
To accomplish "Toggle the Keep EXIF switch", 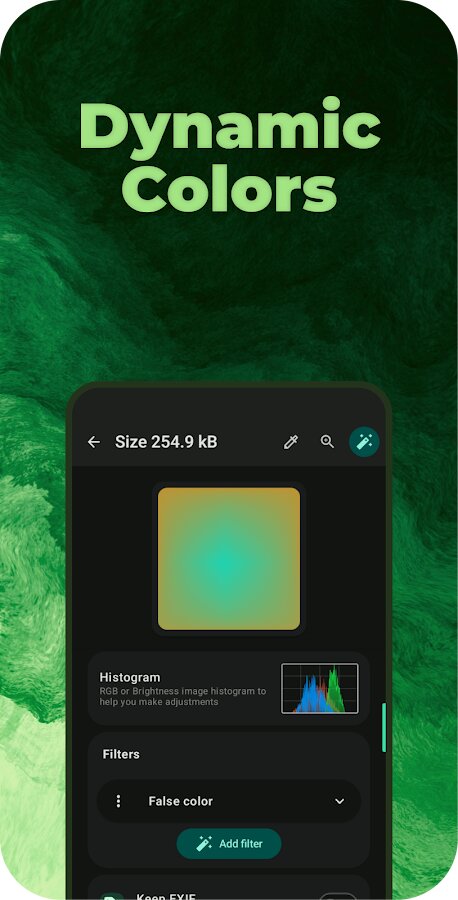I will 338,897.
